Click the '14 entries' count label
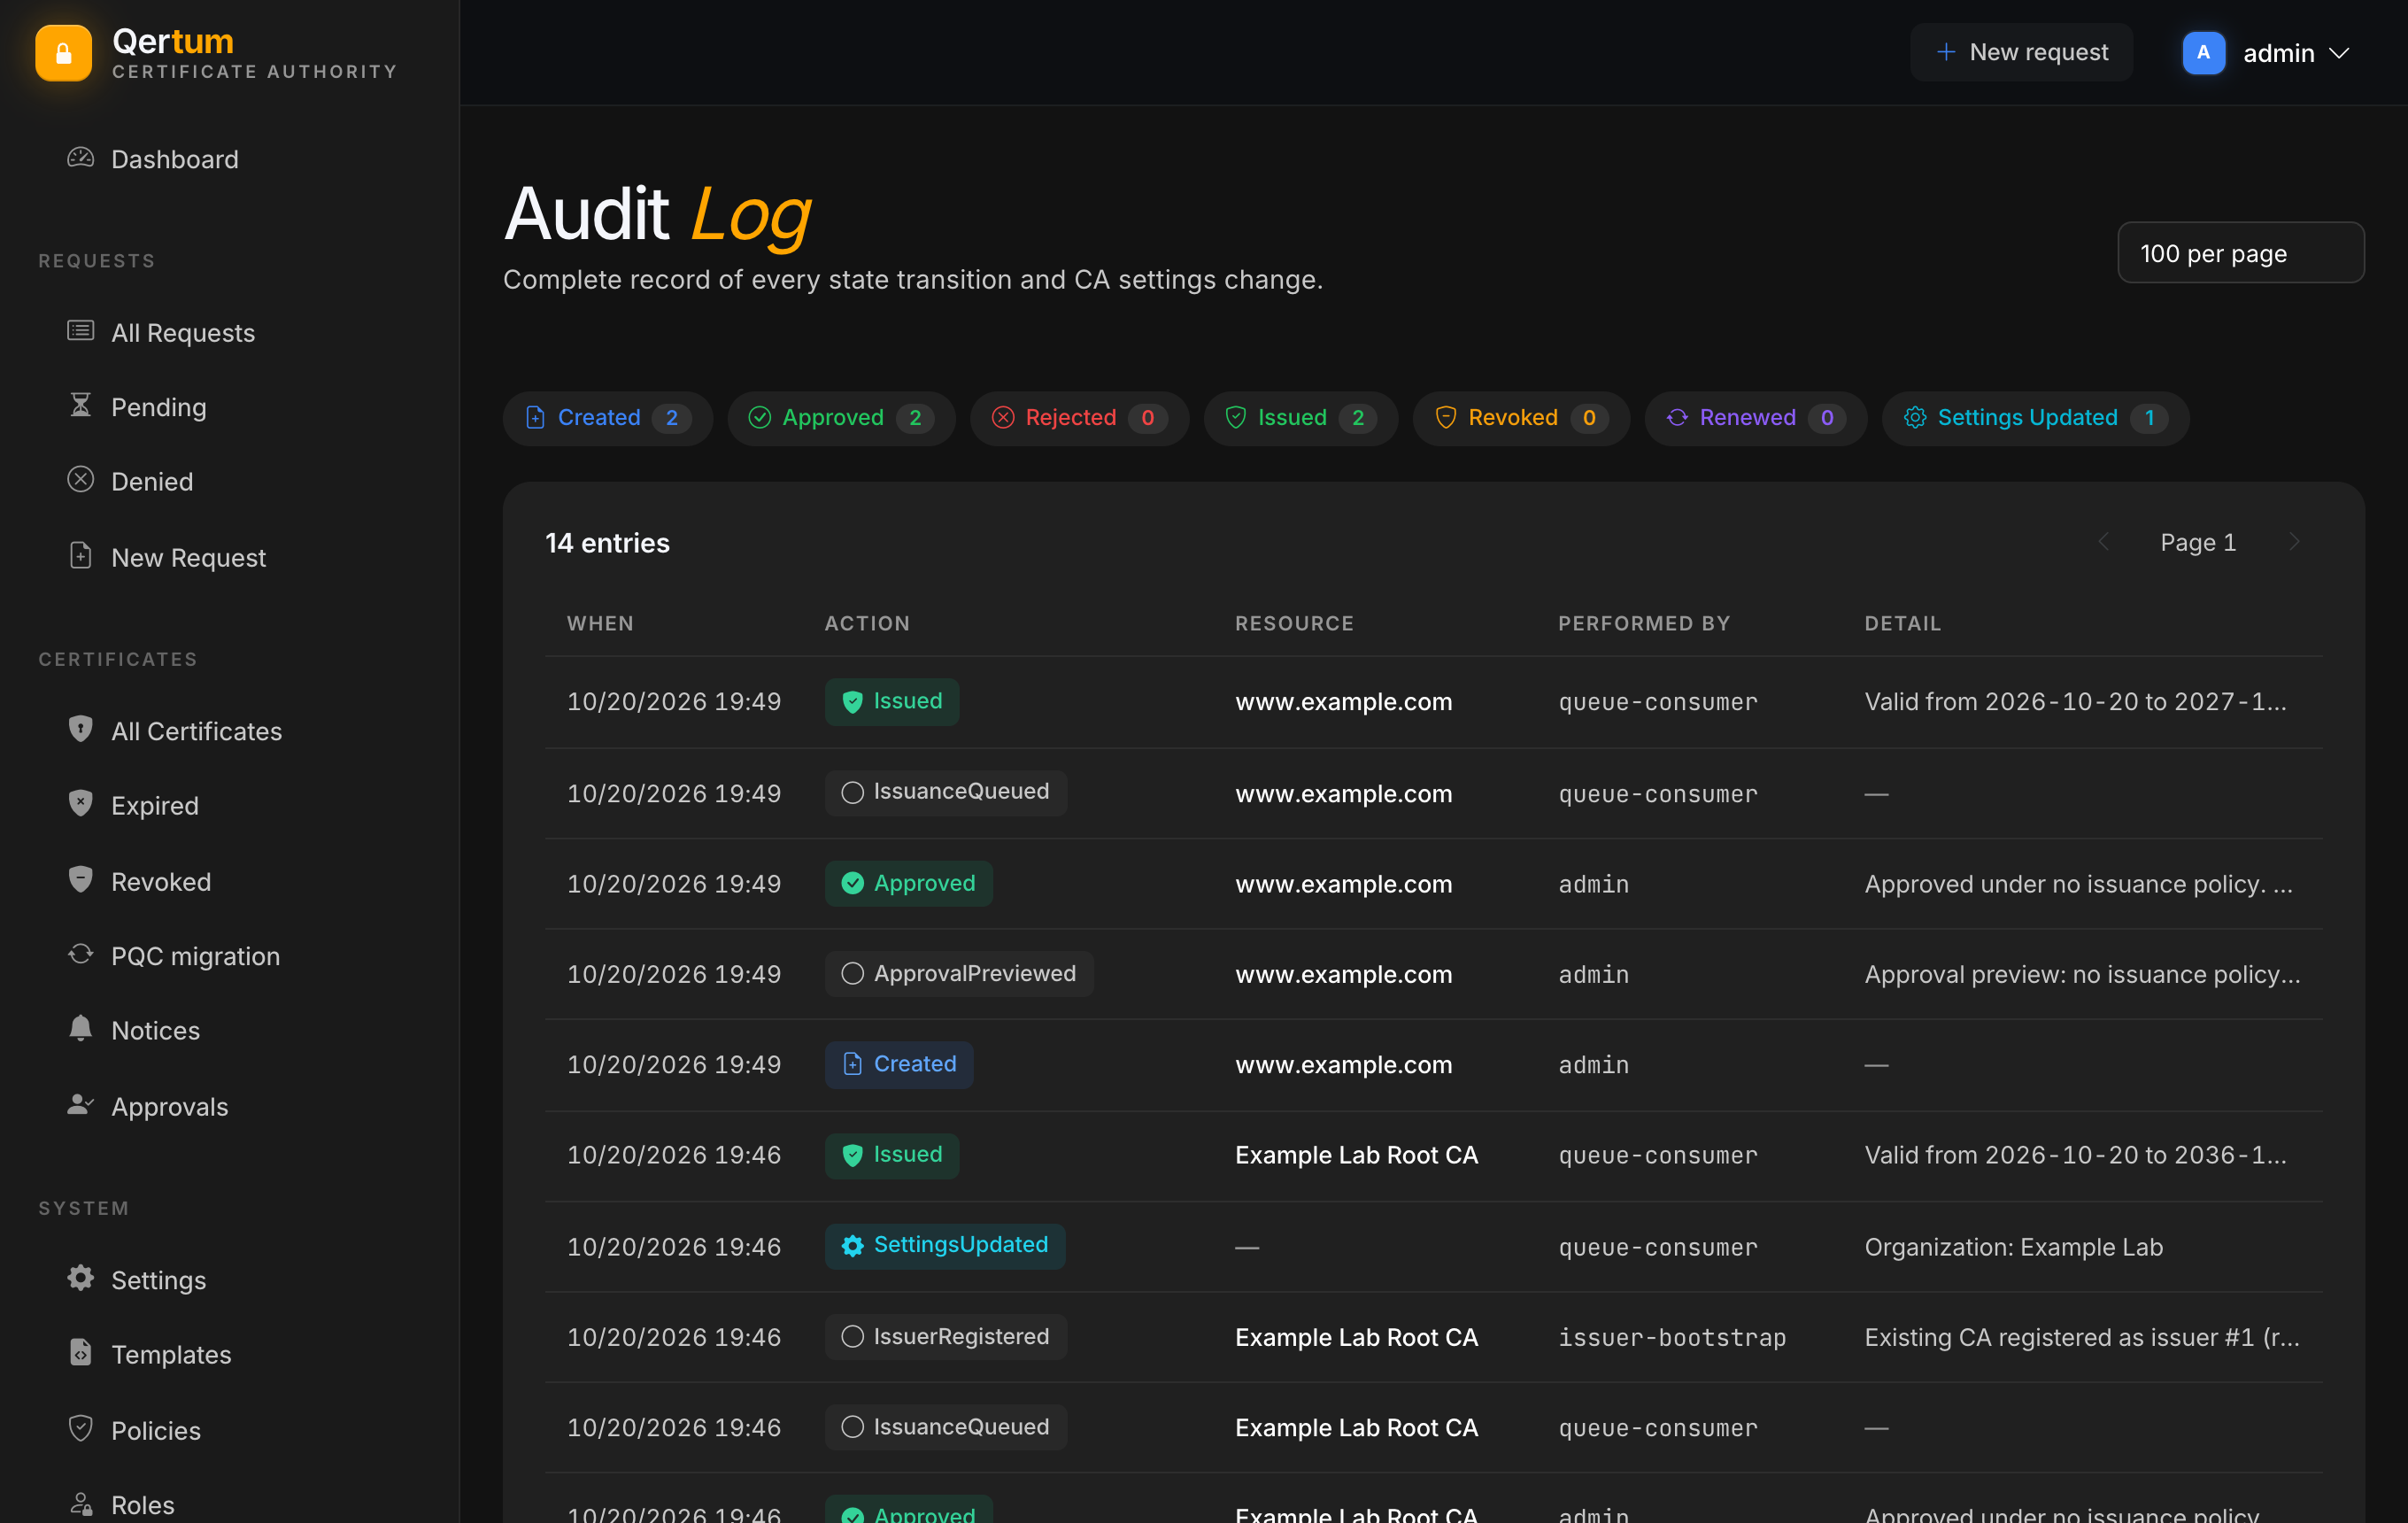Screen dimensions: 2408x1523 tap(607, 543)
